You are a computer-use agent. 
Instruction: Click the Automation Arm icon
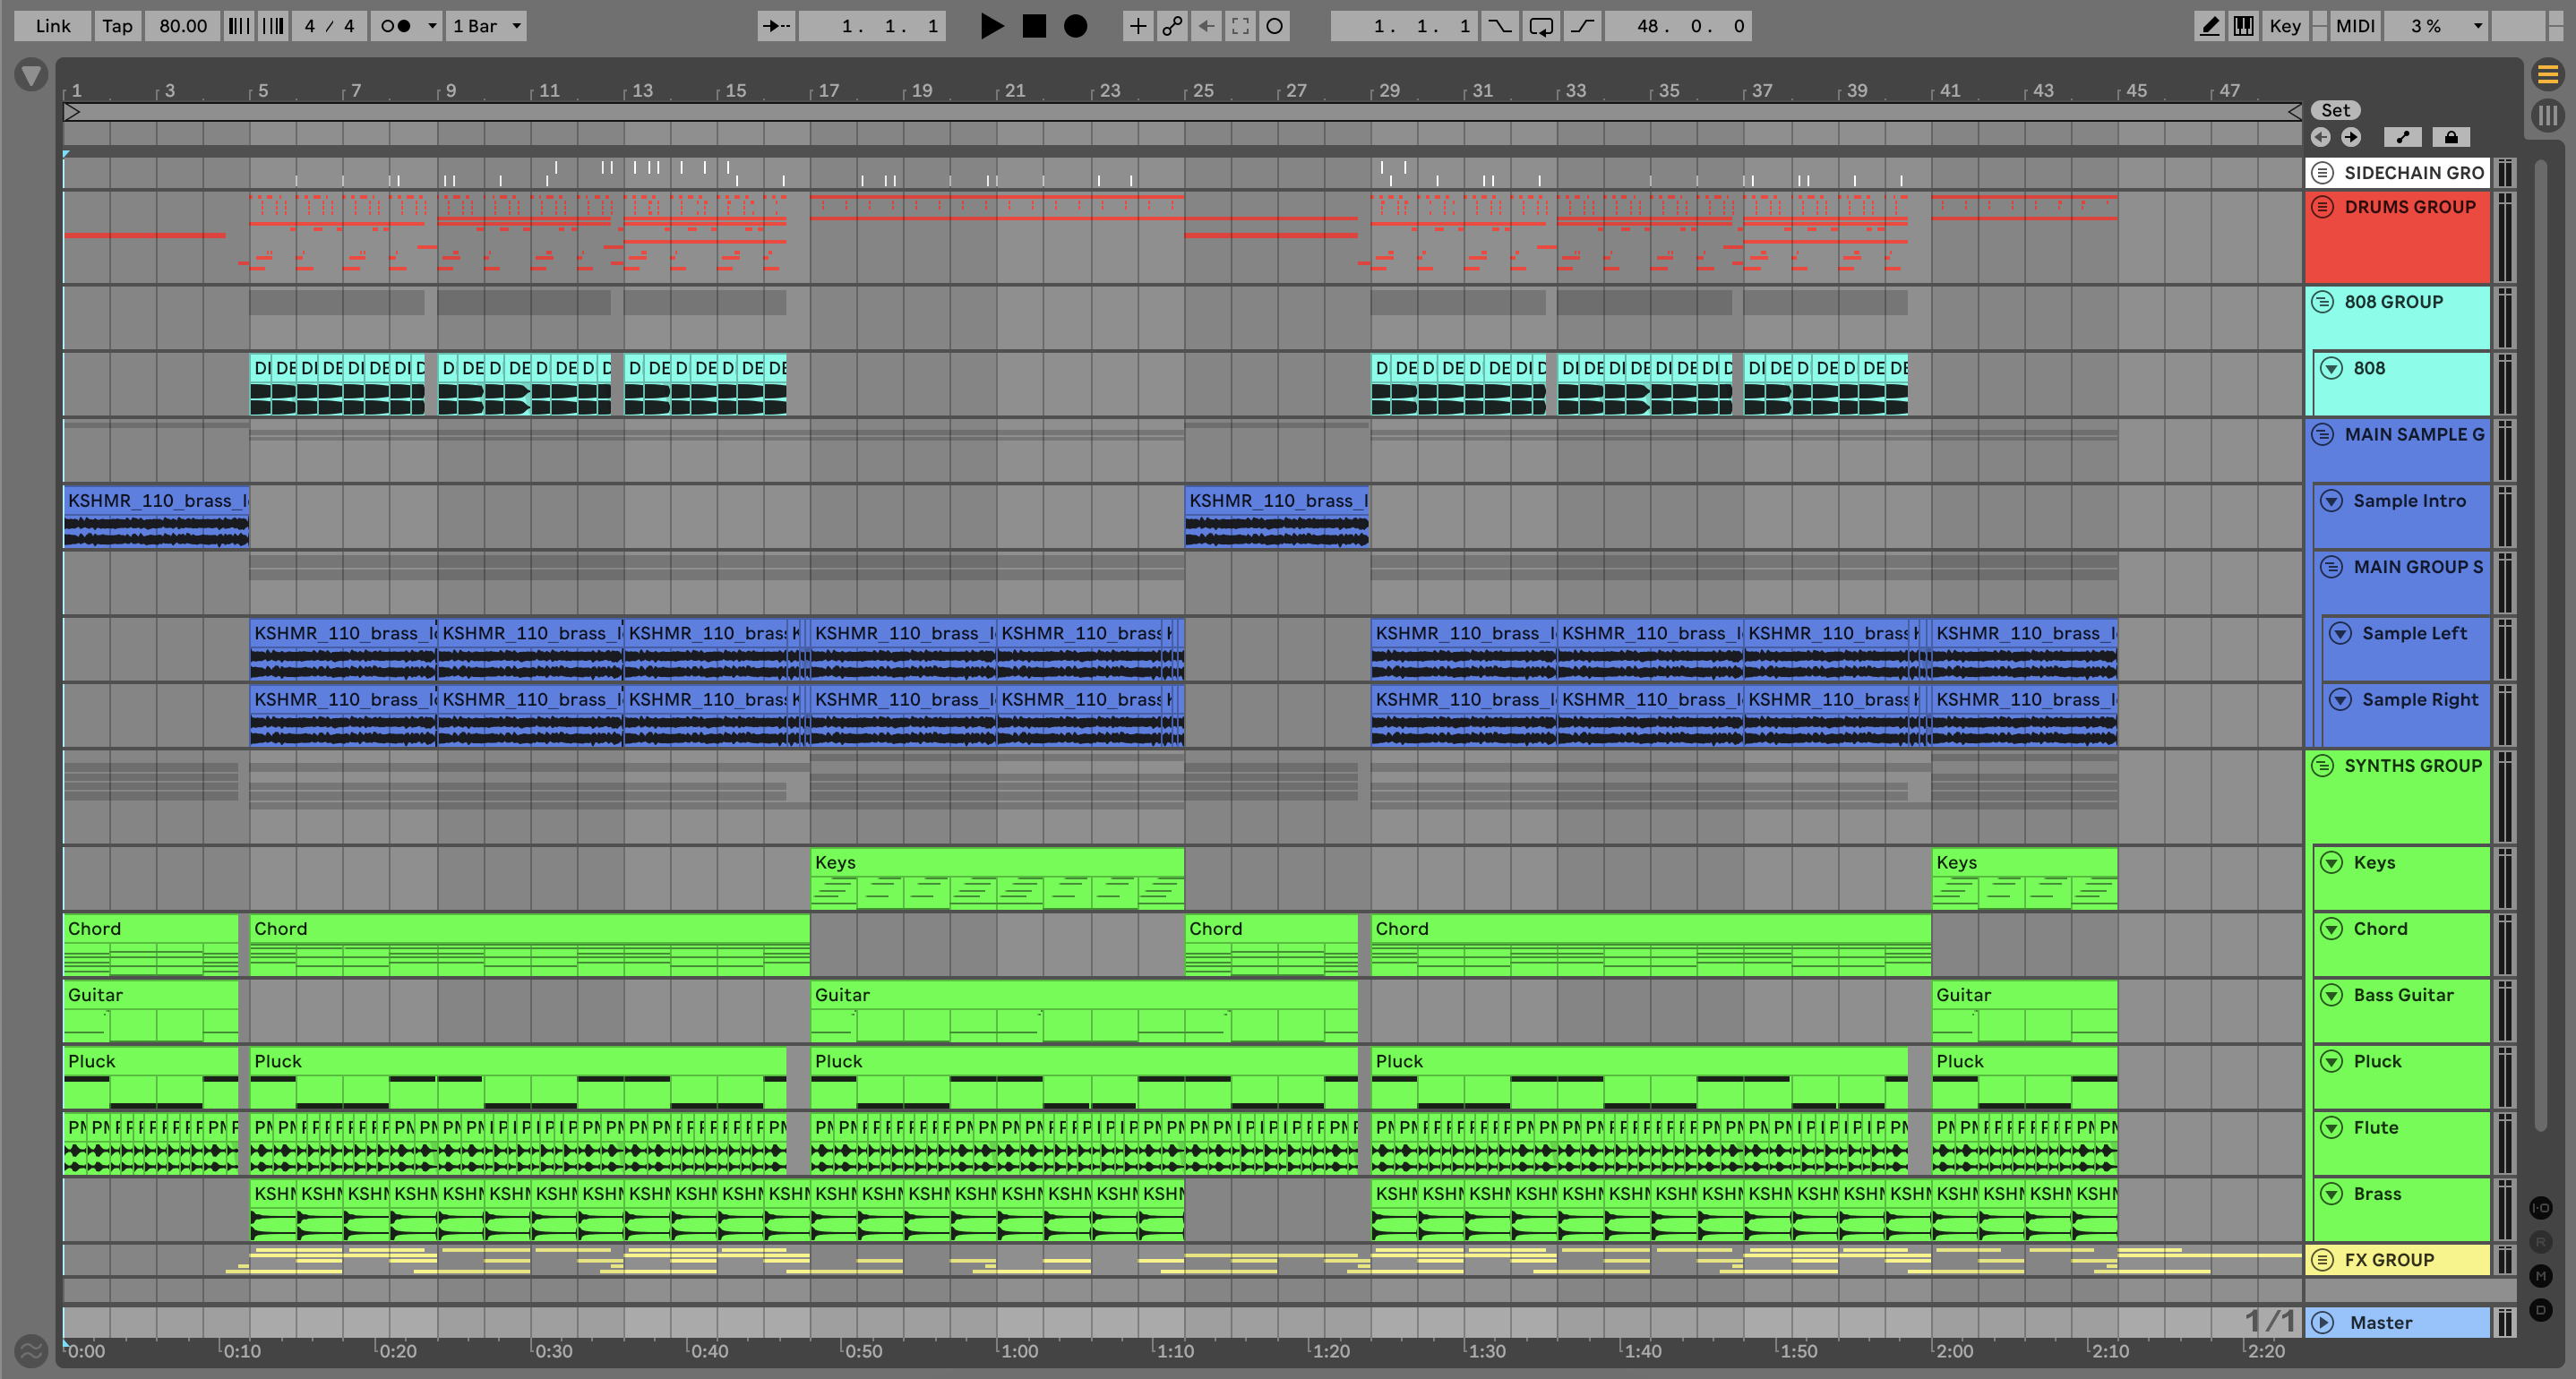point(1172,26)
